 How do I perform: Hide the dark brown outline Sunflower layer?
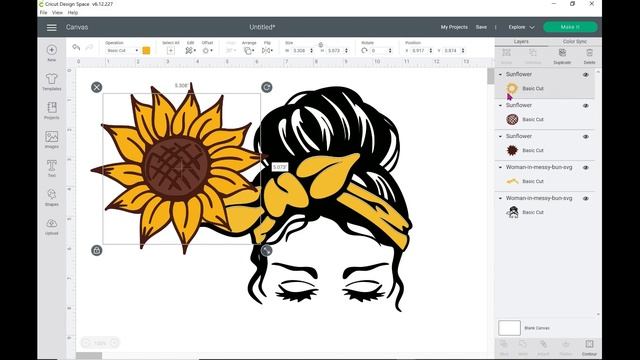(586, 137)
